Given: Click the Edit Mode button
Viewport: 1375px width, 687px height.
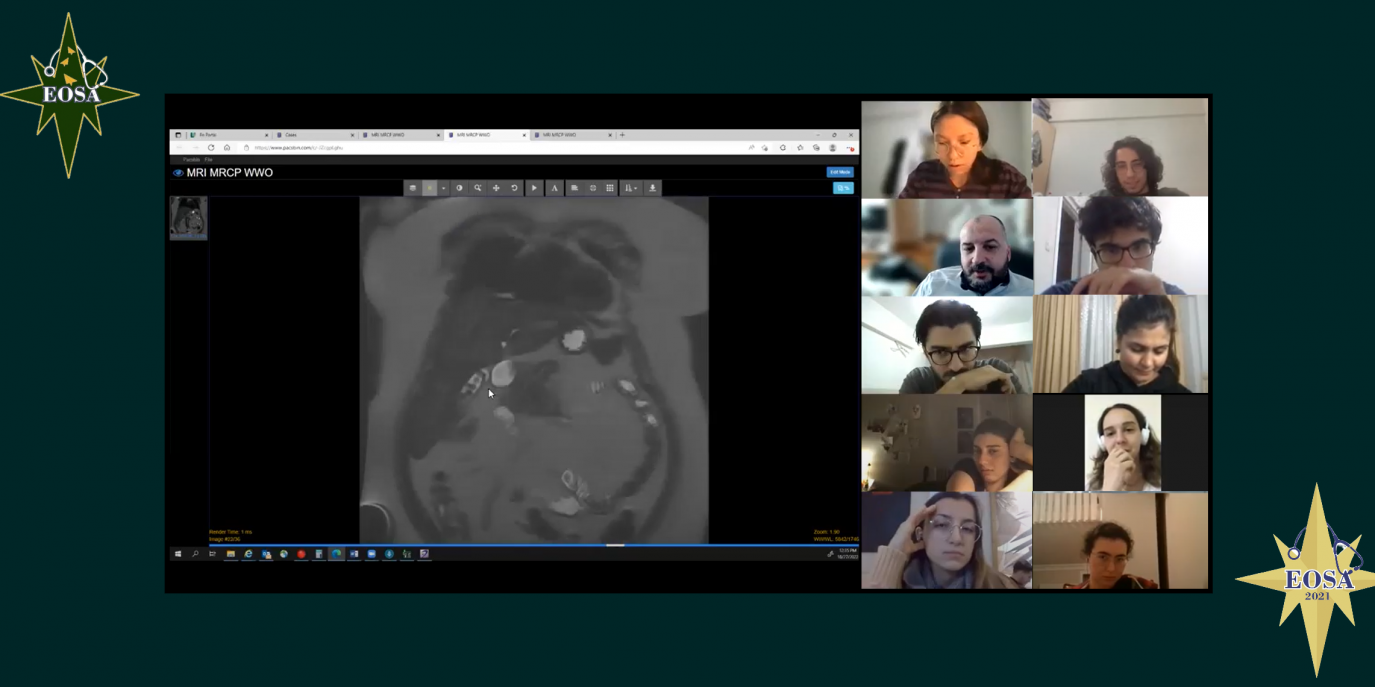Looking at the screenshot, I should 840,172.
